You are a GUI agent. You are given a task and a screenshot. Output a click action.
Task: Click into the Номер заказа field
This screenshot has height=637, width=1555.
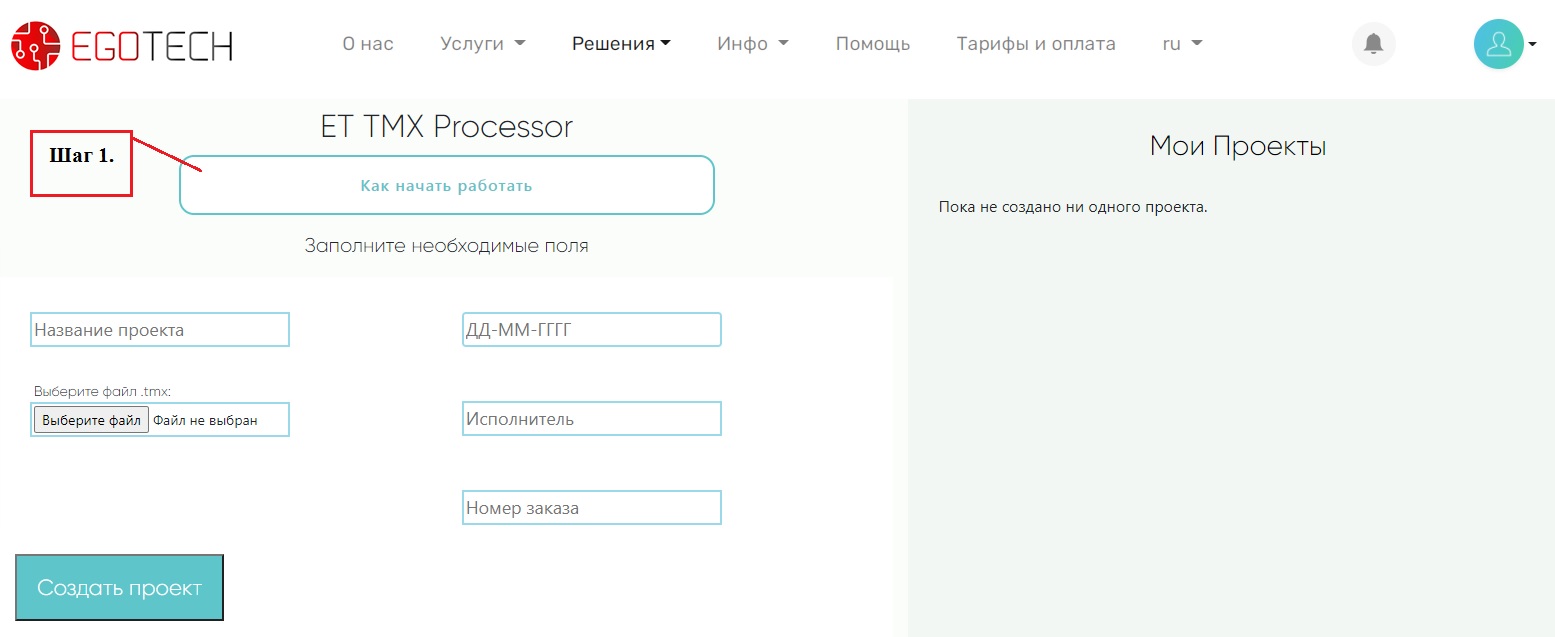591,508
